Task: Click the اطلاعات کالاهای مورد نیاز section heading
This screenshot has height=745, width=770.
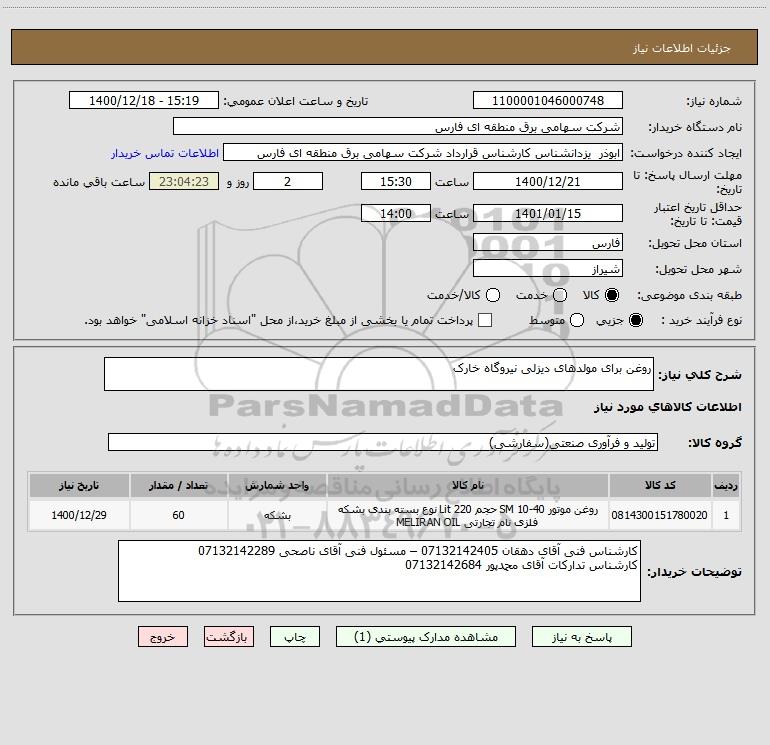Action: (x=667, y=407)
